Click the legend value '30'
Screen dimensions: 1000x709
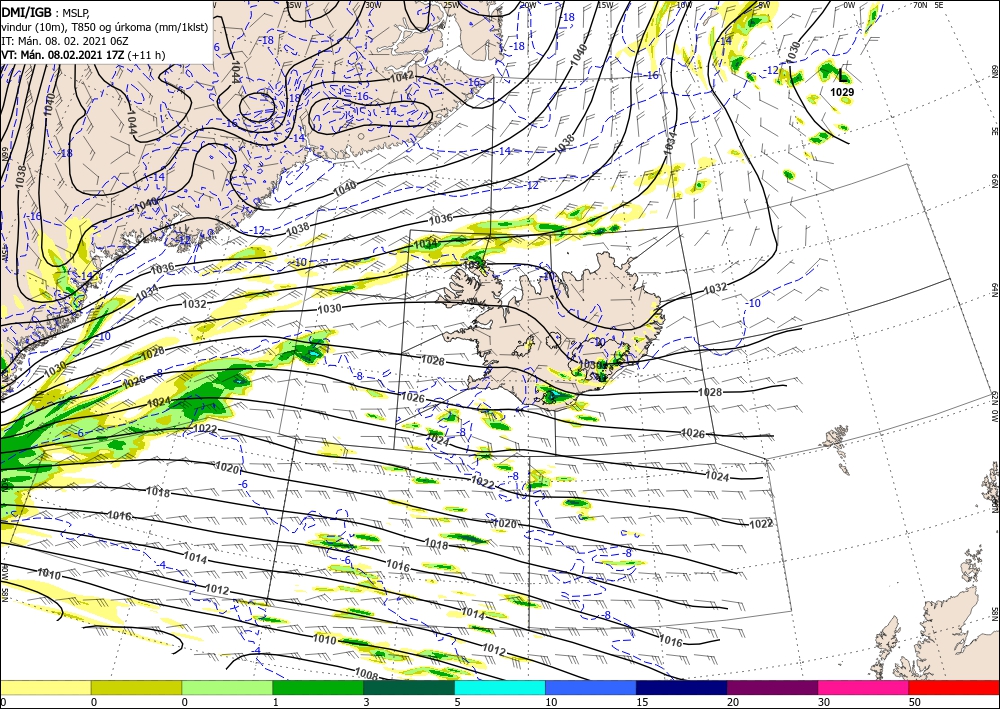tap(823, 702)
